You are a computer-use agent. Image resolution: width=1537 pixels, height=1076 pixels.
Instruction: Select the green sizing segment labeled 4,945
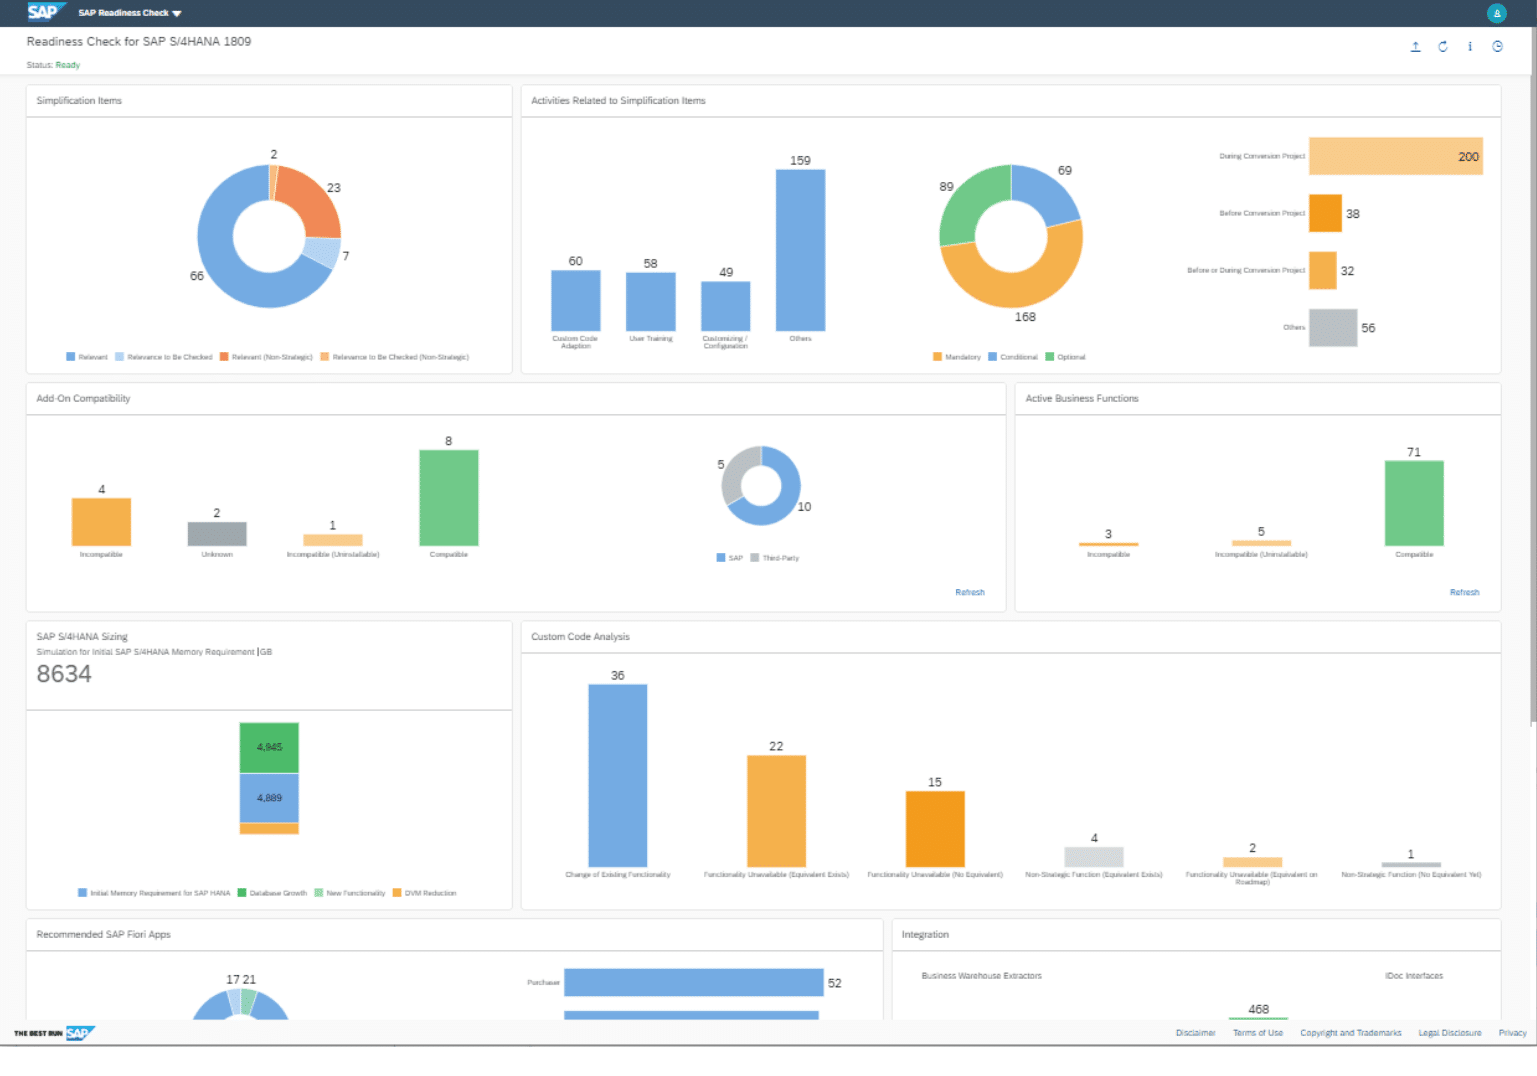[x=269, y=747]
